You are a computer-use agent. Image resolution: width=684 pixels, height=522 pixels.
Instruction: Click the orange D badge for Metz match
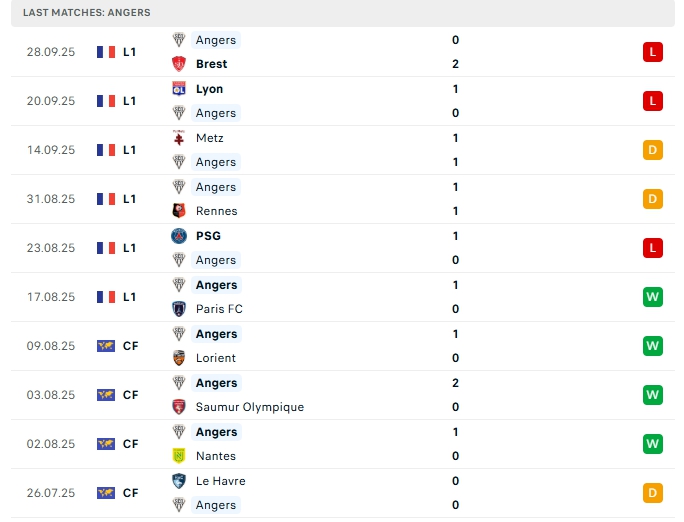click(652, 150)
